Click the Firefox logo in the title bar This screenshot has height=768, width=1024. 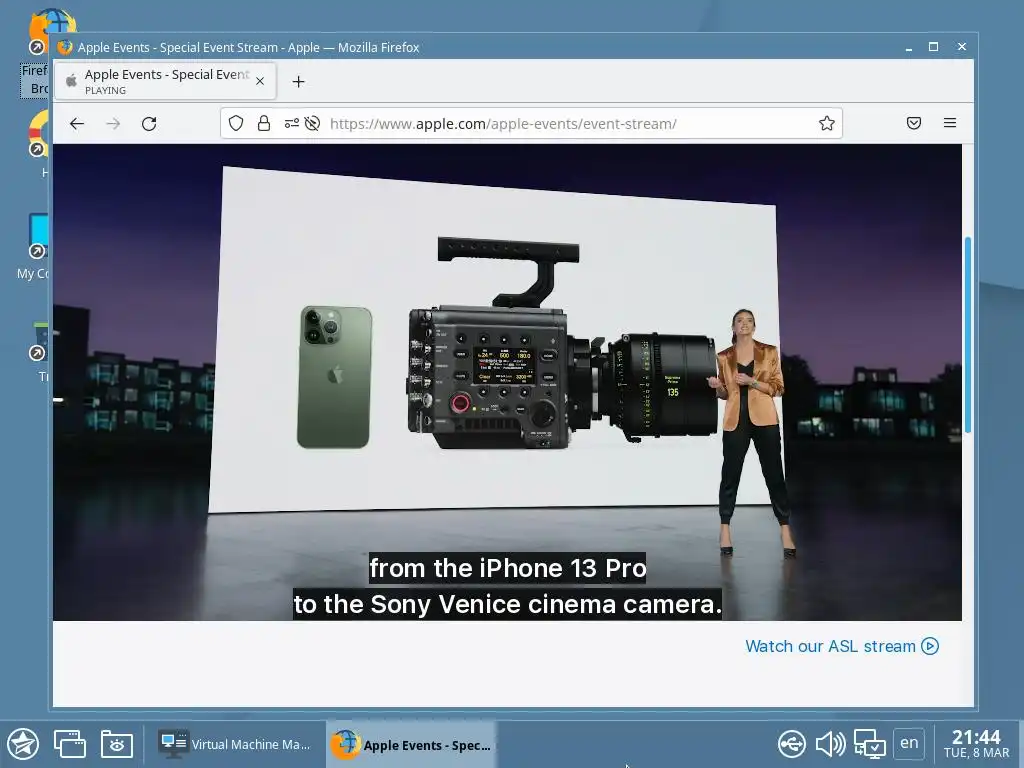click(65, 47)
